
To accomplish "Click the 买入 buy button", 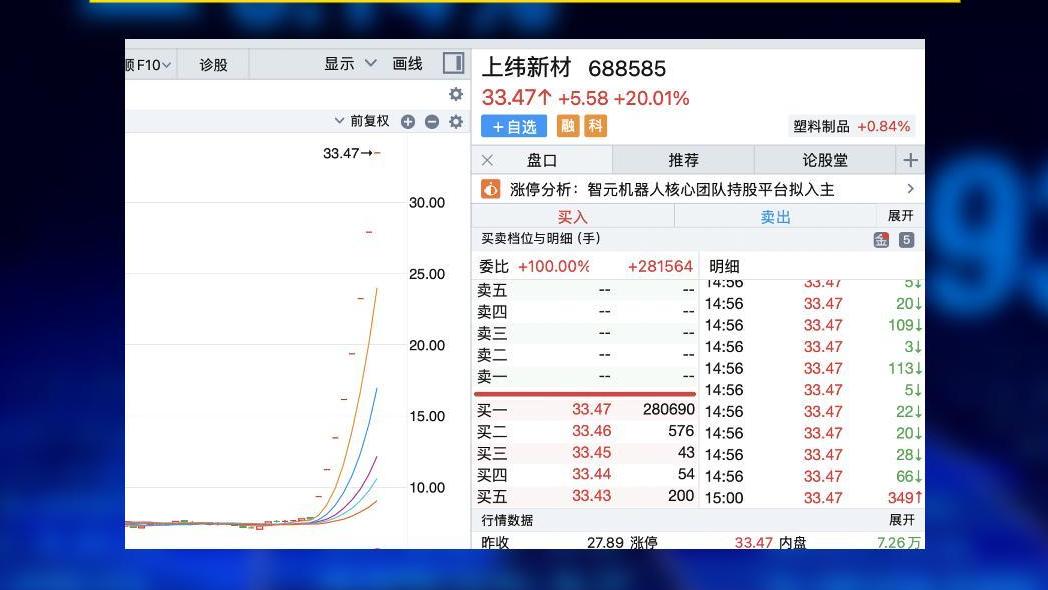I will [573, 216].
